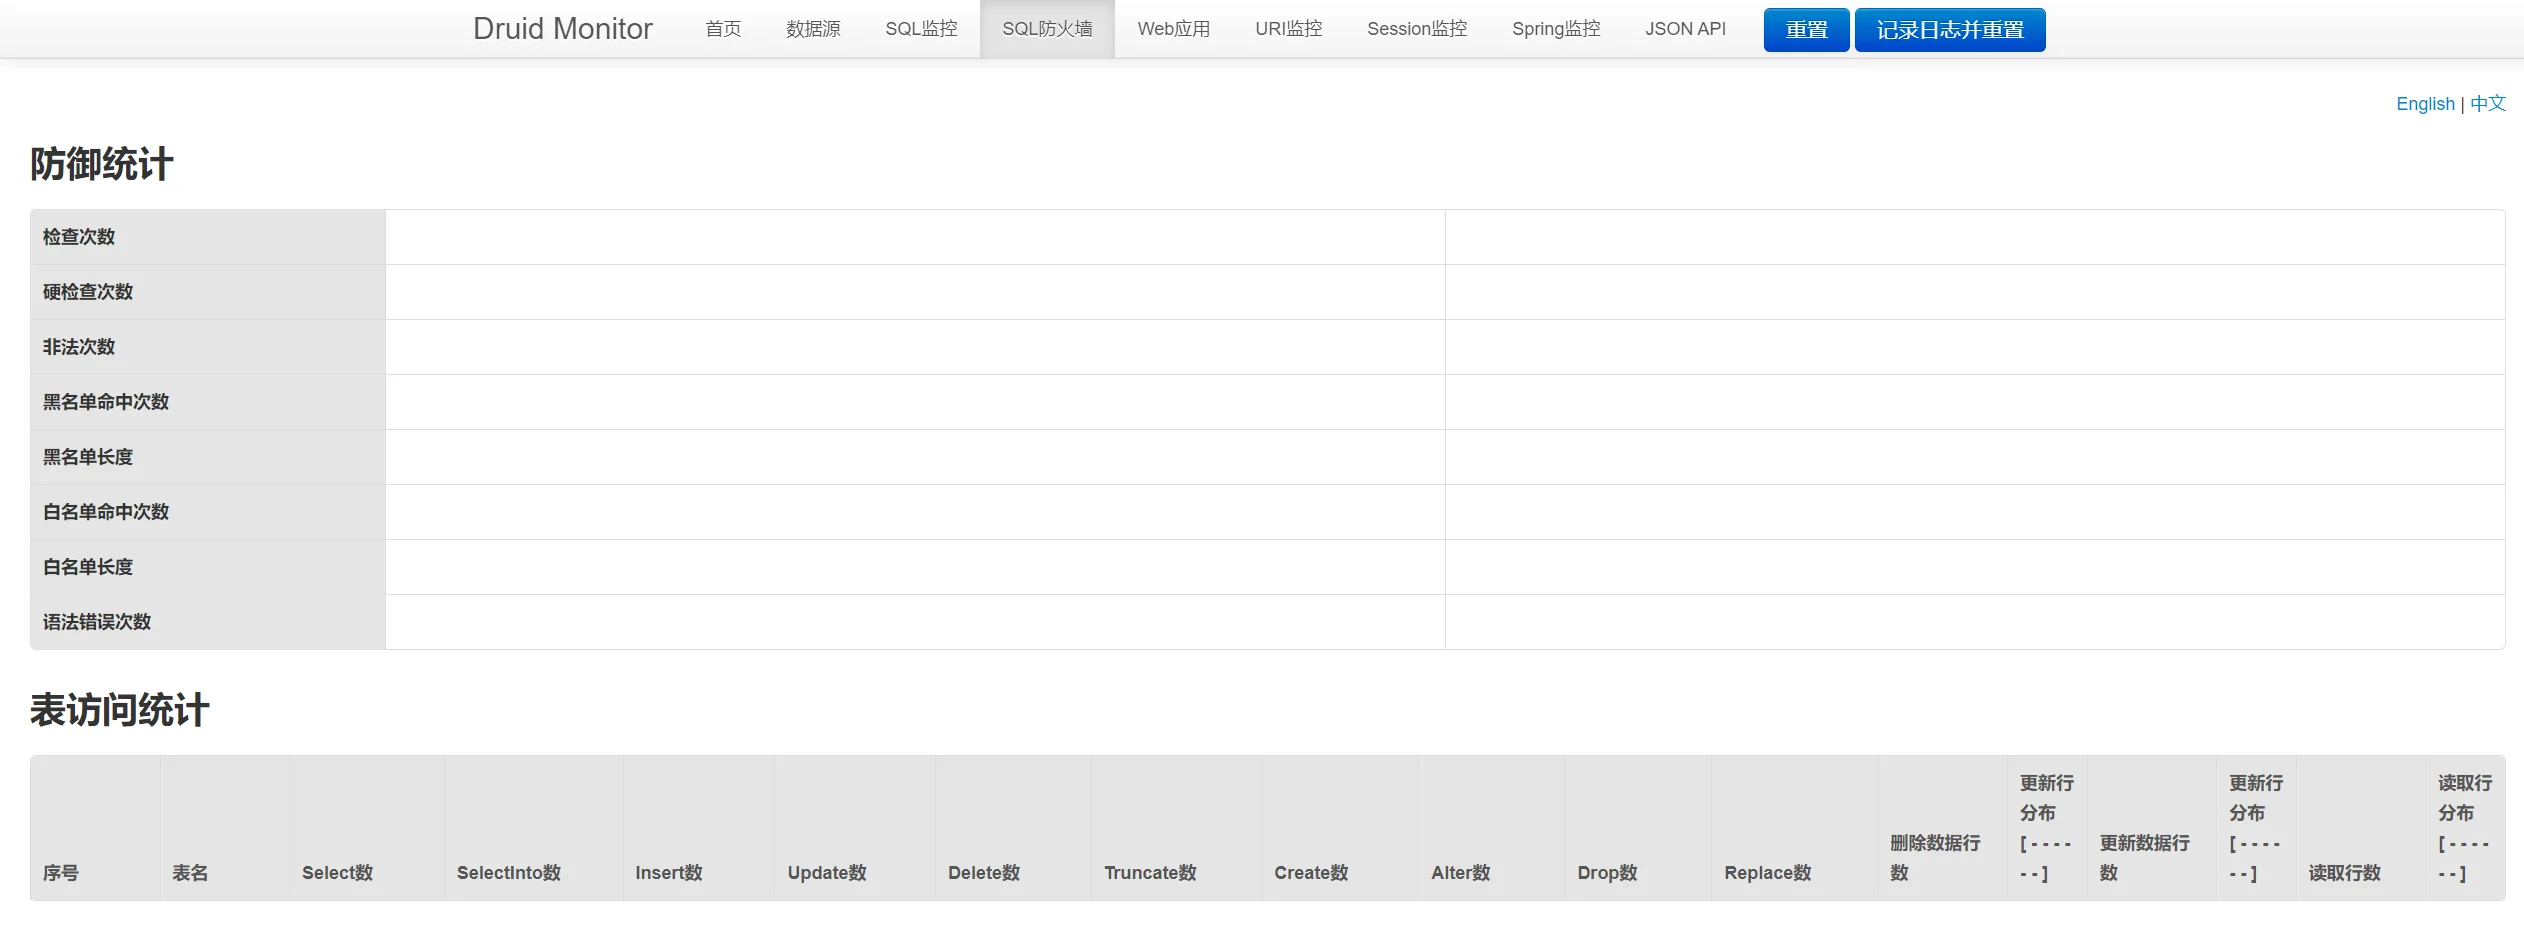Screen dimensions: 2524x932
Task: Select the SQL防火墙 tab
Action: tap(1047, 29)
